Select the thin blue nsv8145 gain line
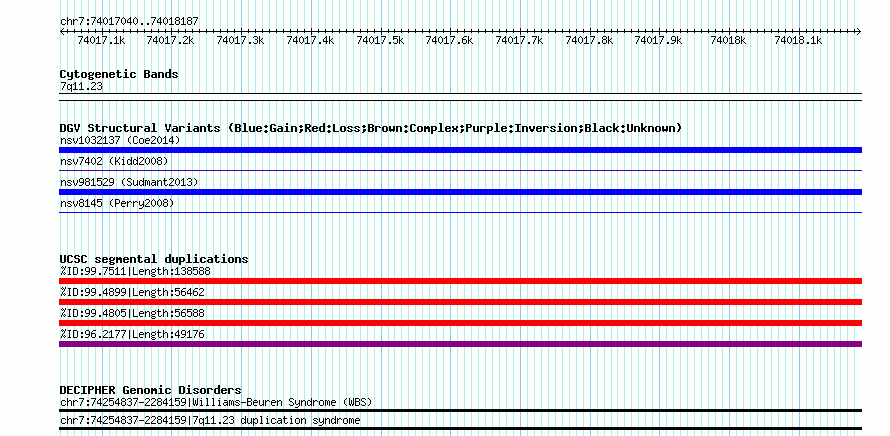The width and height of the screenshot is (890, 436). click(460, 212)
